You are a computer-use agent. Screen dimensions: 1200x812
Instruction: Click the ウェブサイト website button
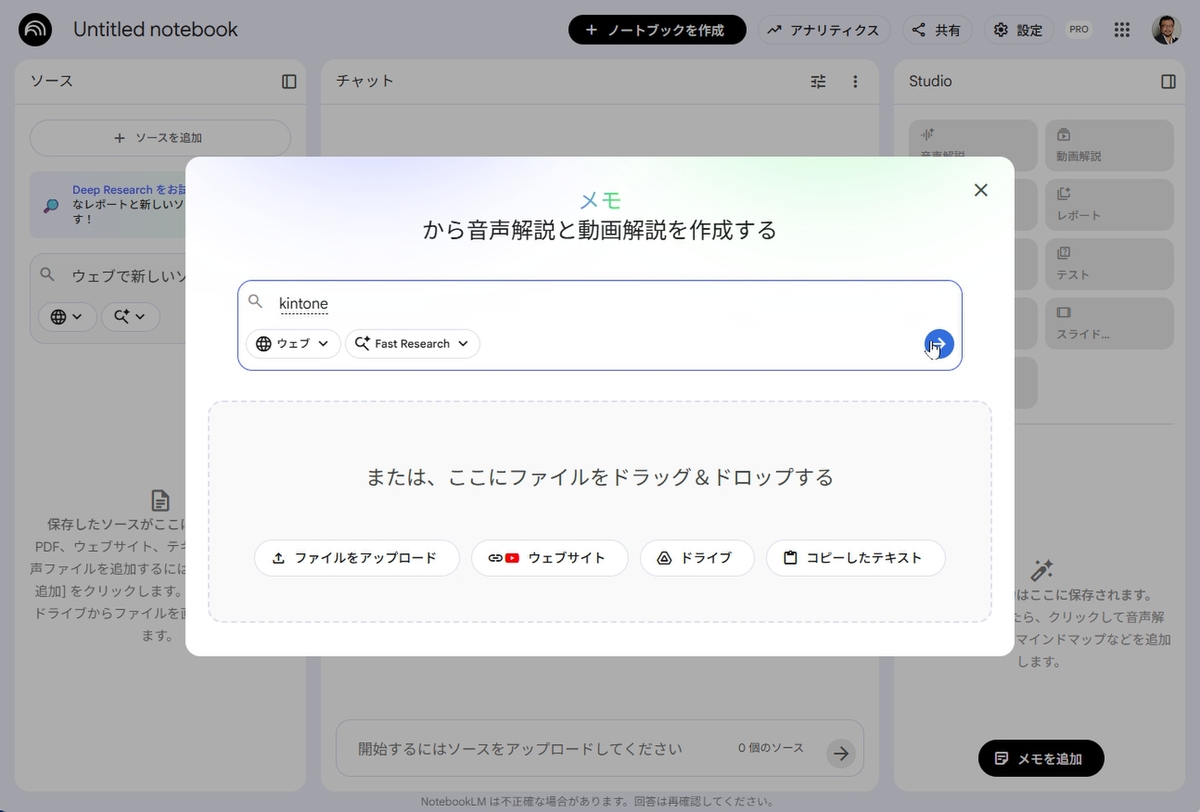pos(549,558)
